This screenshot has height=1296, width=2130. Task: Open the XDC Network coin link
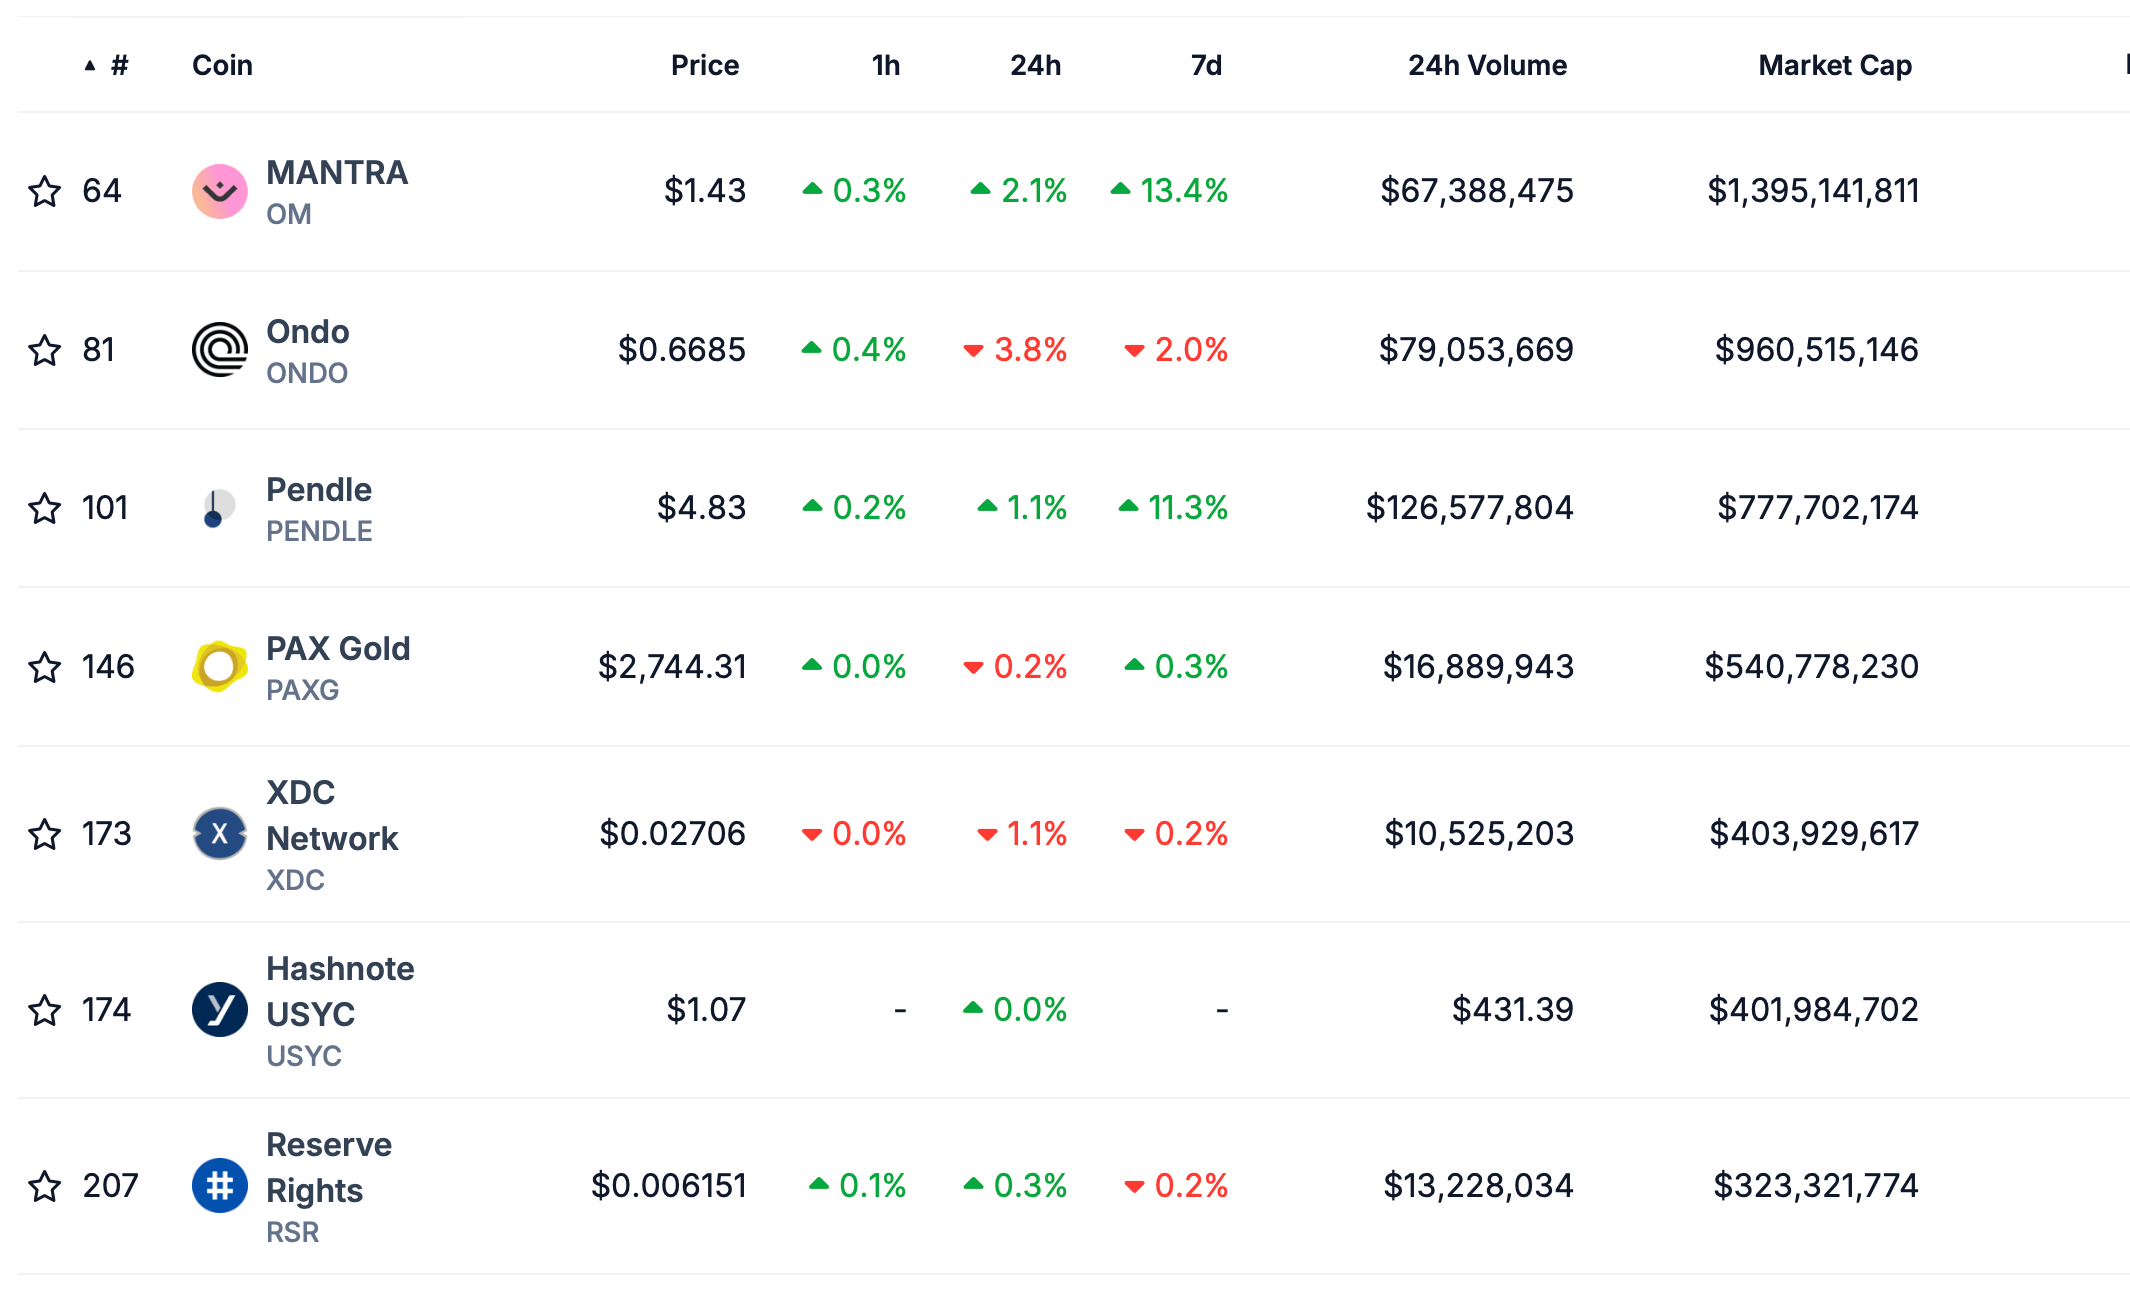pos(331,815)
